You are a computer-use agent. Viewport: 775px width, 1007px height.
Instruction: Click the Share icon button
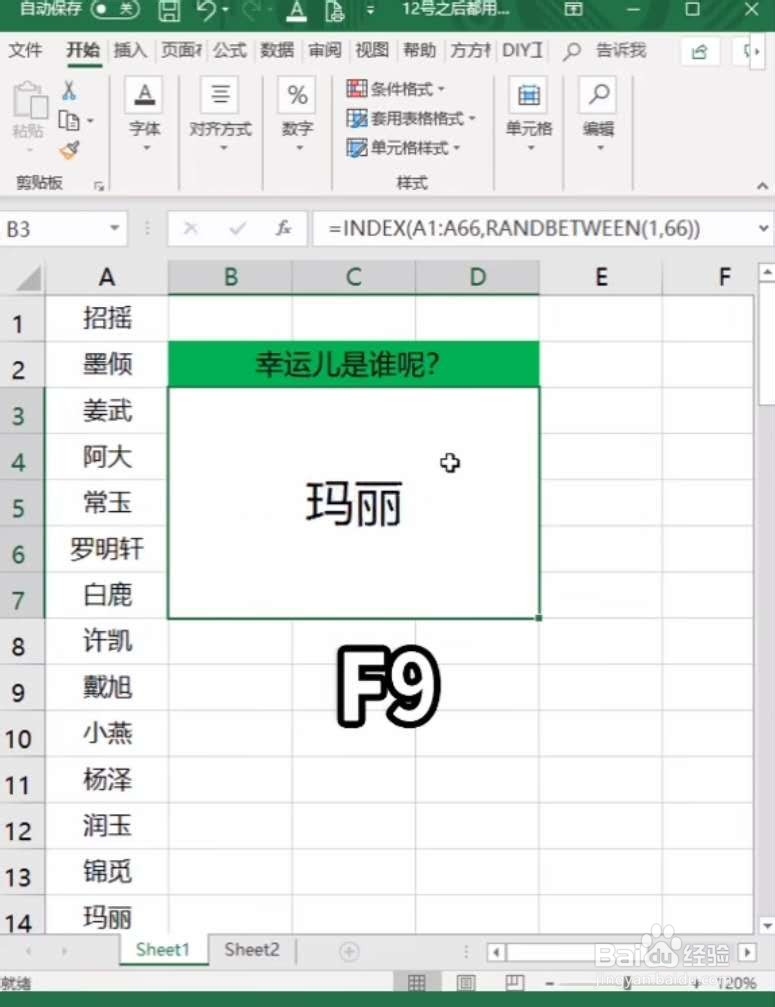click(699, 51)
